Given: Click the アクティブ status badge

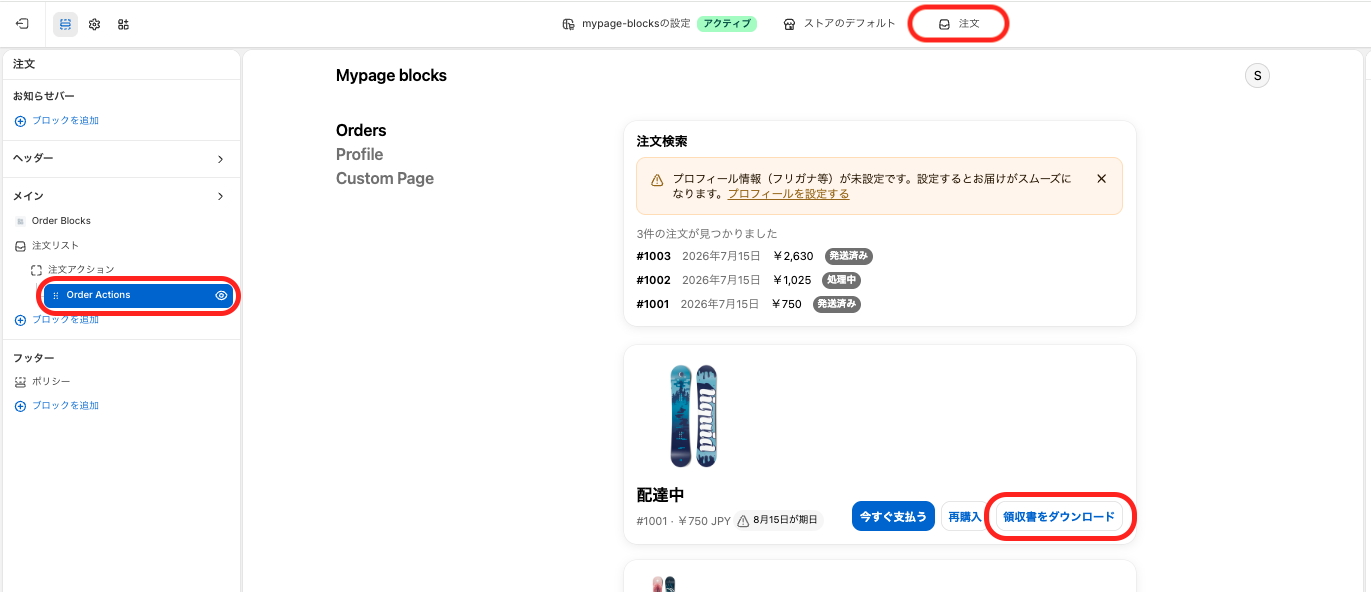Looking at the screenshot, I should point(727,24).
